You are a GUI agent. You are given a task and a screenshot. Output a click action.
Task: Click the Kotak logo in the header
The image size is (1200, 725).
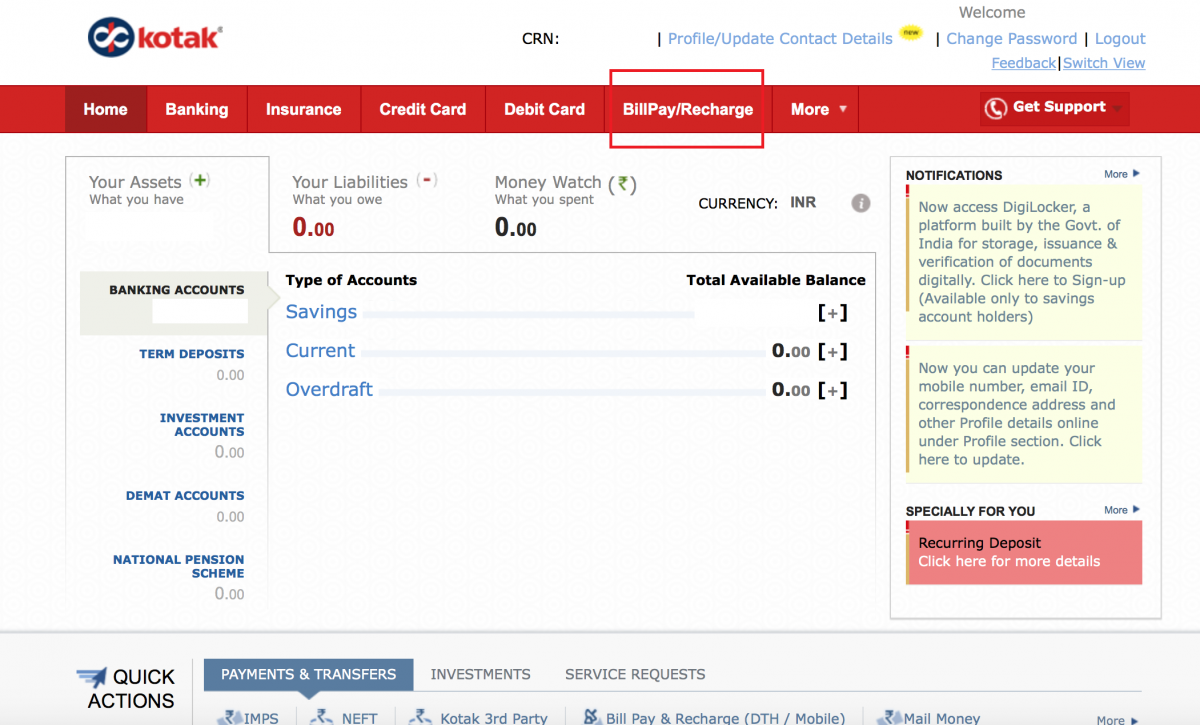pos(153,36)
